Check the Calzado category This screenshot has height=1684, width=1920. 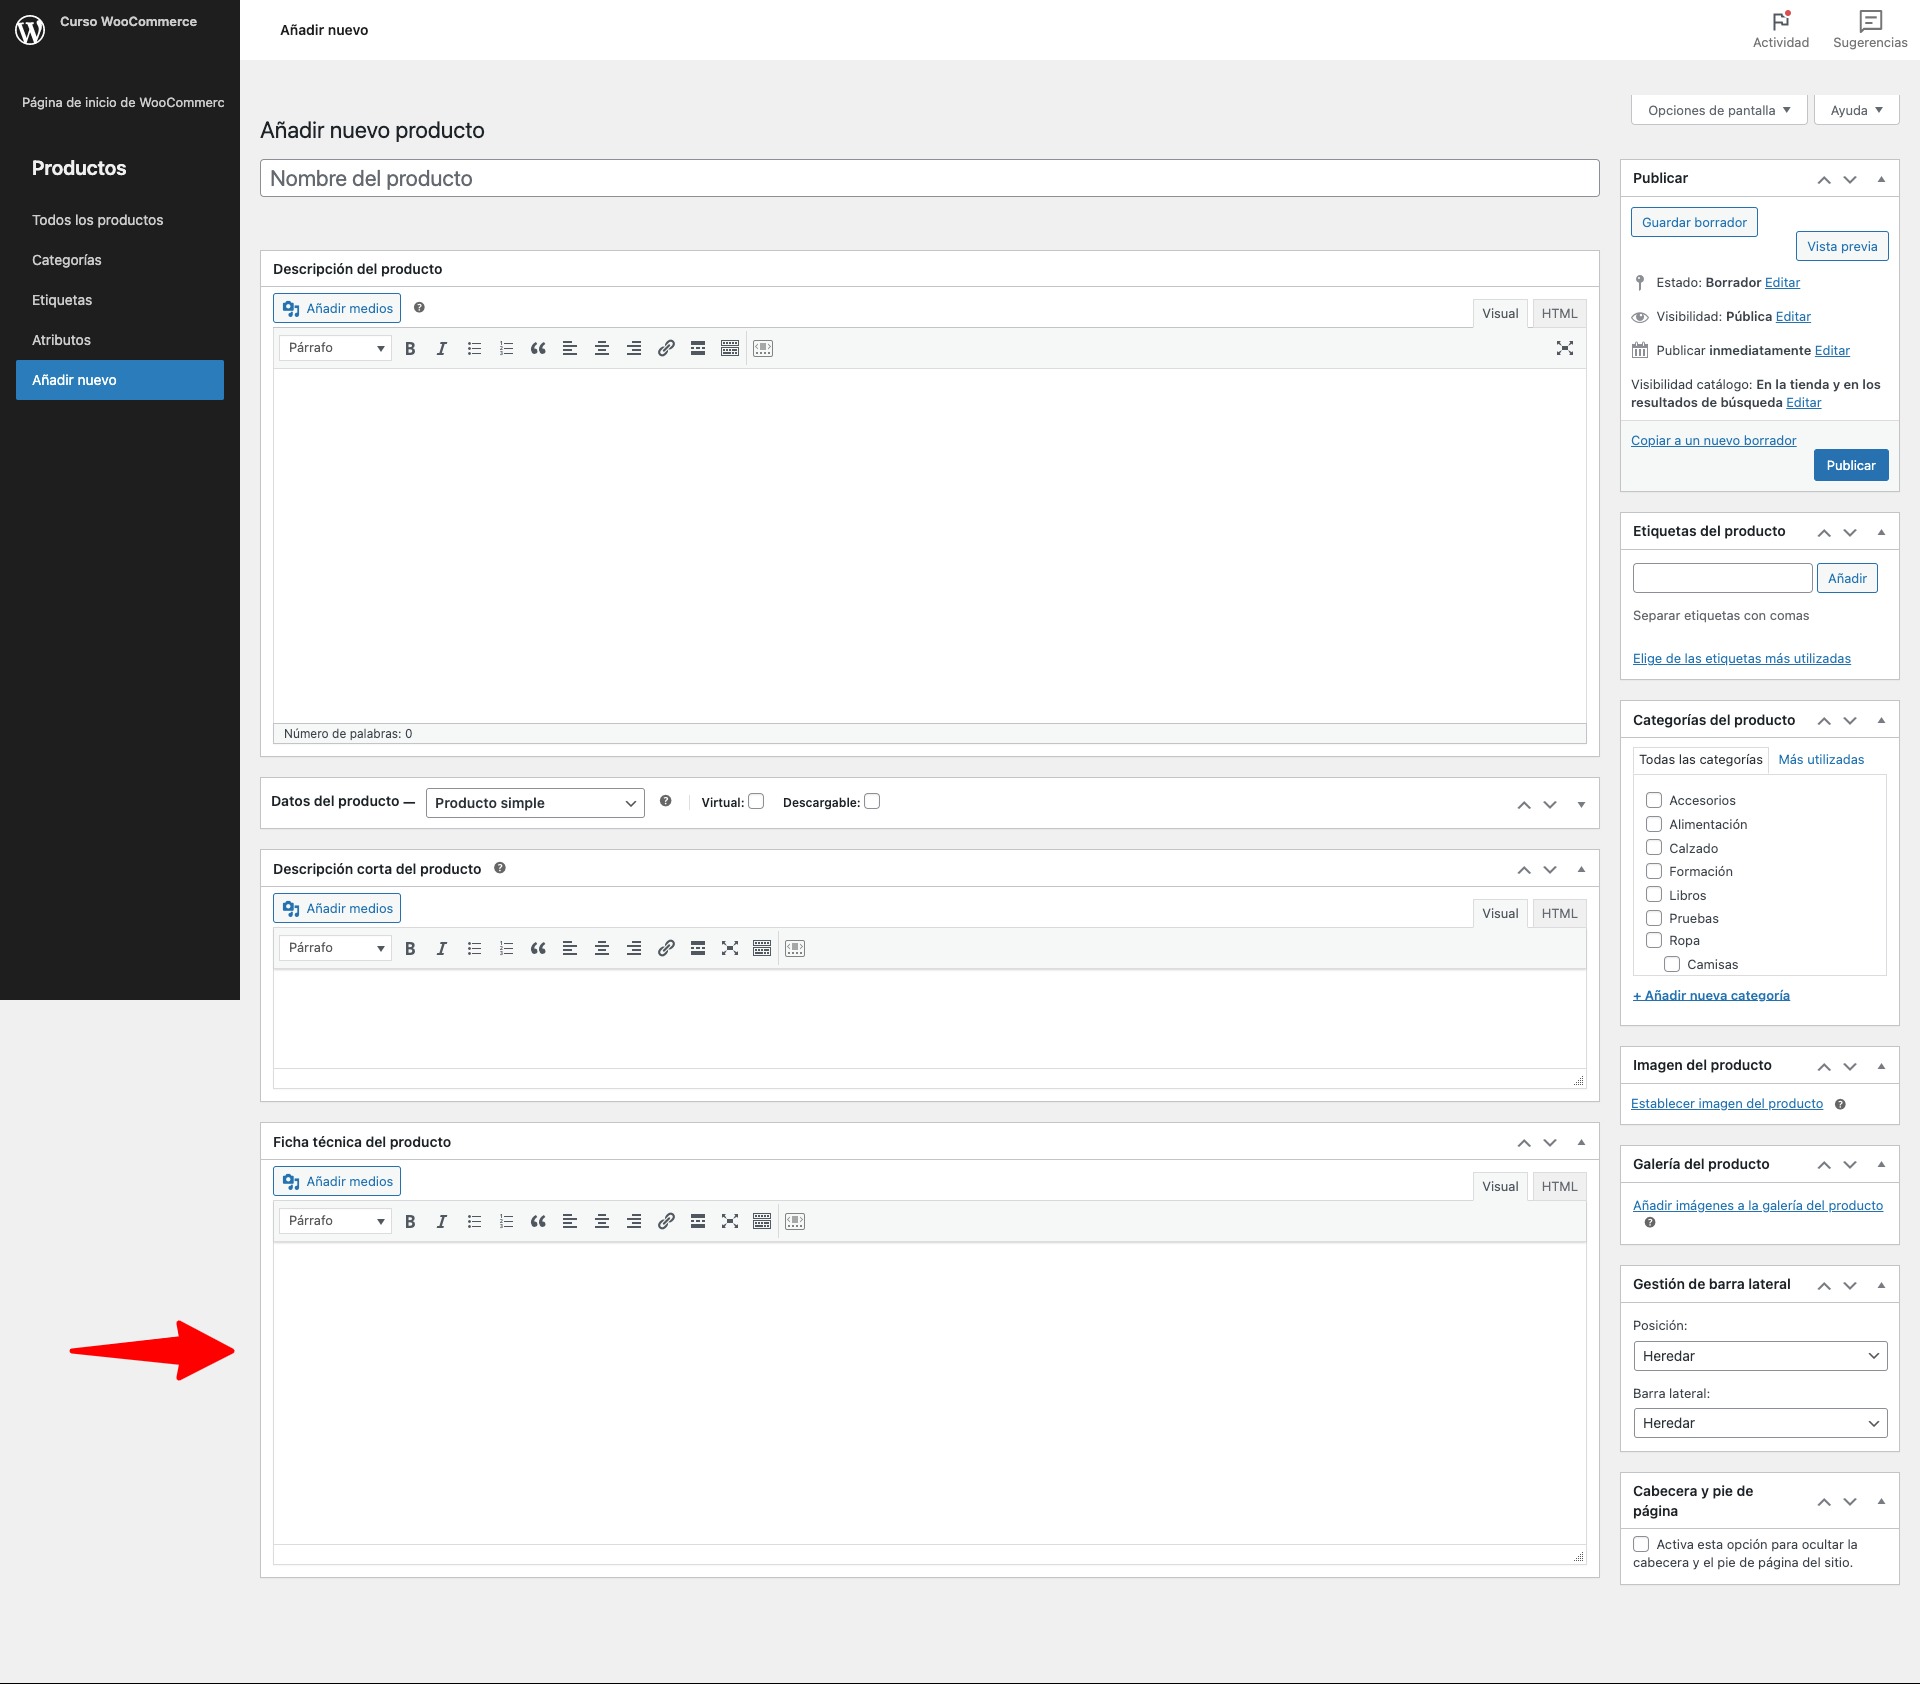[1654, 847]
